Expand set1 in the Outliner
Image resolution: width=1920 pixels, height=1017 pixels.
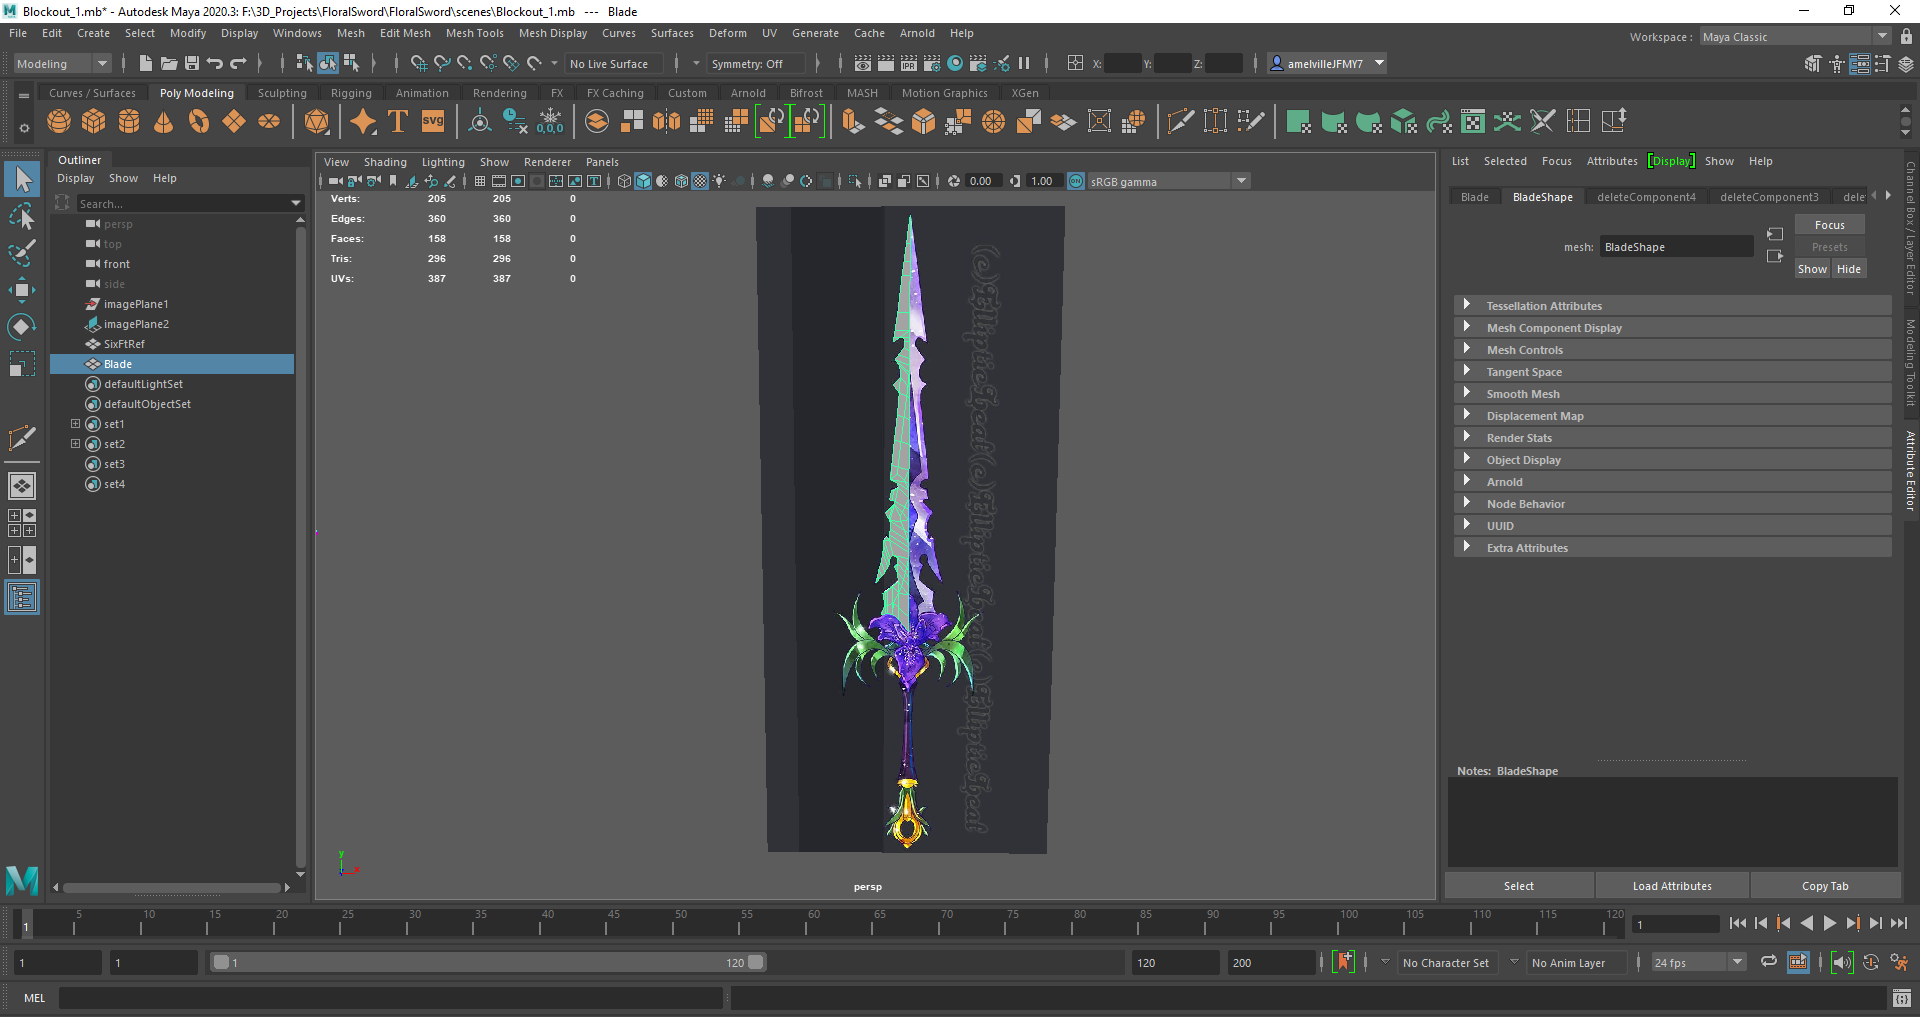(75, 424)
